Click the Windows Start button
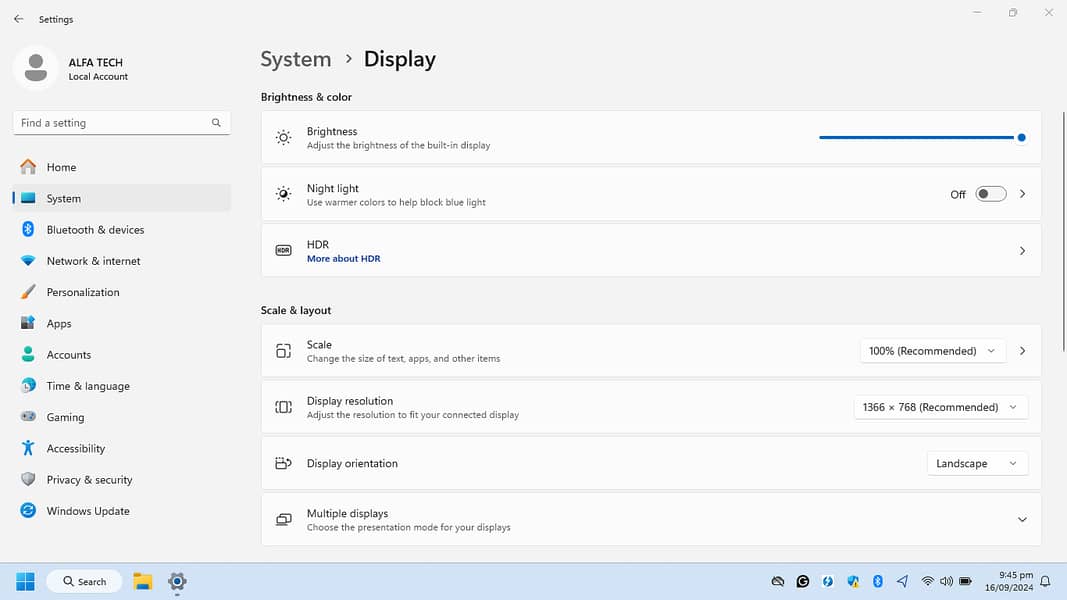This screenshot has height=600, width=1067. pyautogui.click(x=25, y=581)
